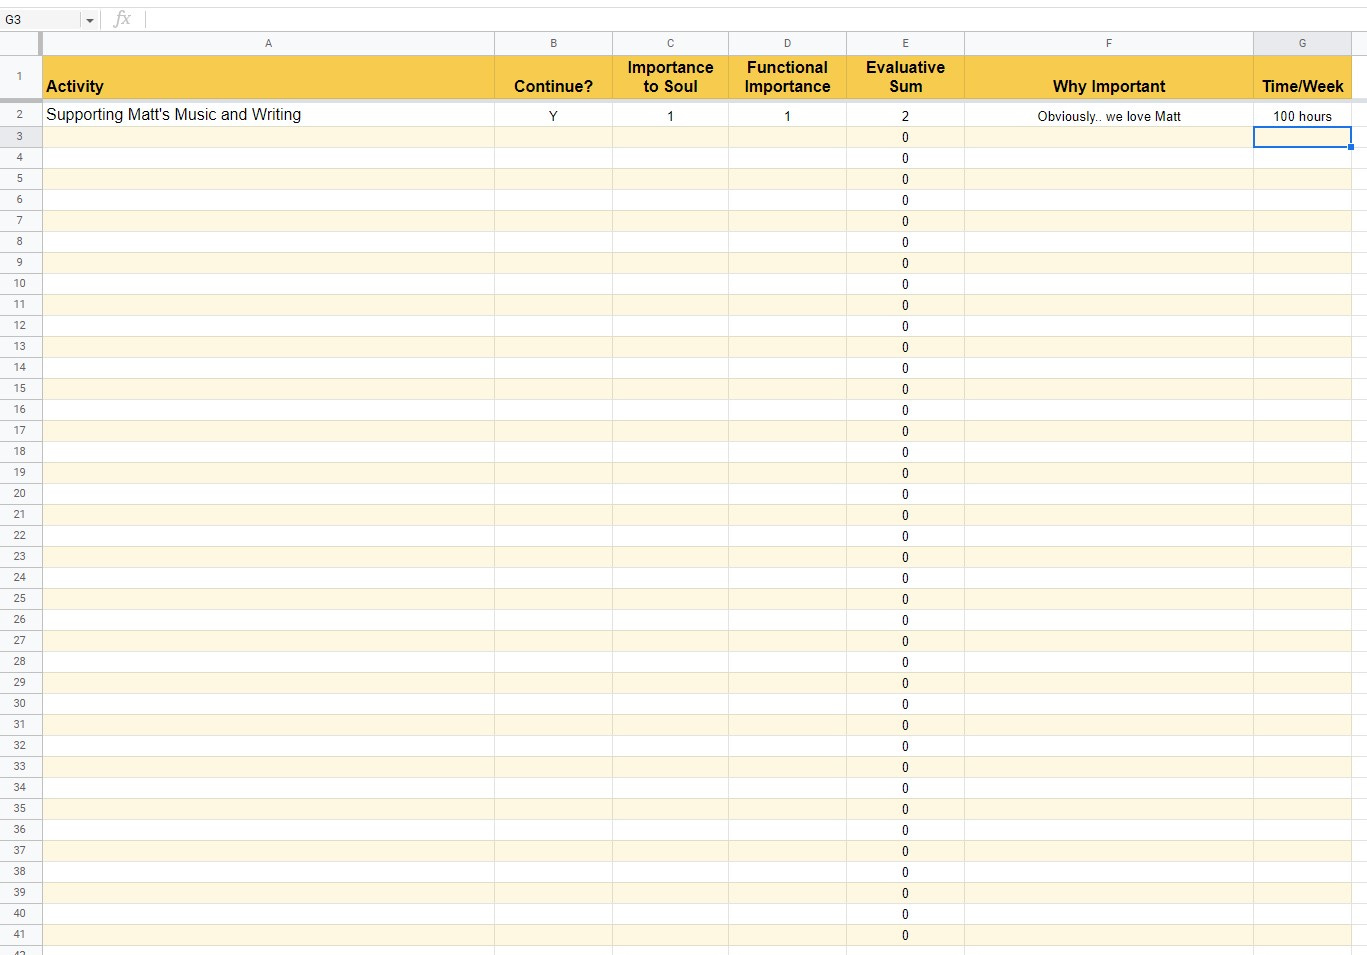Click the Evaluative Sum 0 in row 3
1367x955 pixels.
(x=905, y=137)
